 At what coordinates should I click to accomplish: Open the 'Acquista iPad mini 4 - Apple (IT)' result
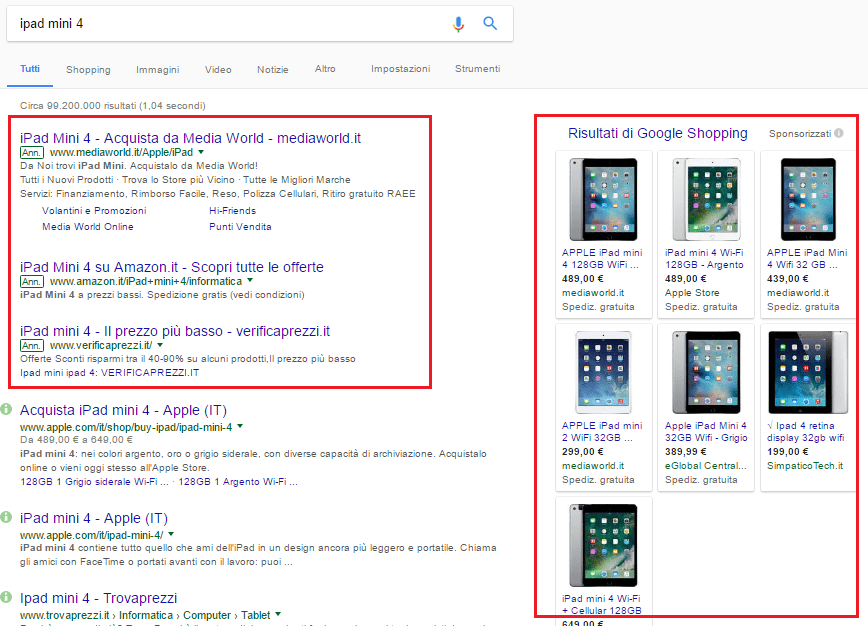[123, 410]
